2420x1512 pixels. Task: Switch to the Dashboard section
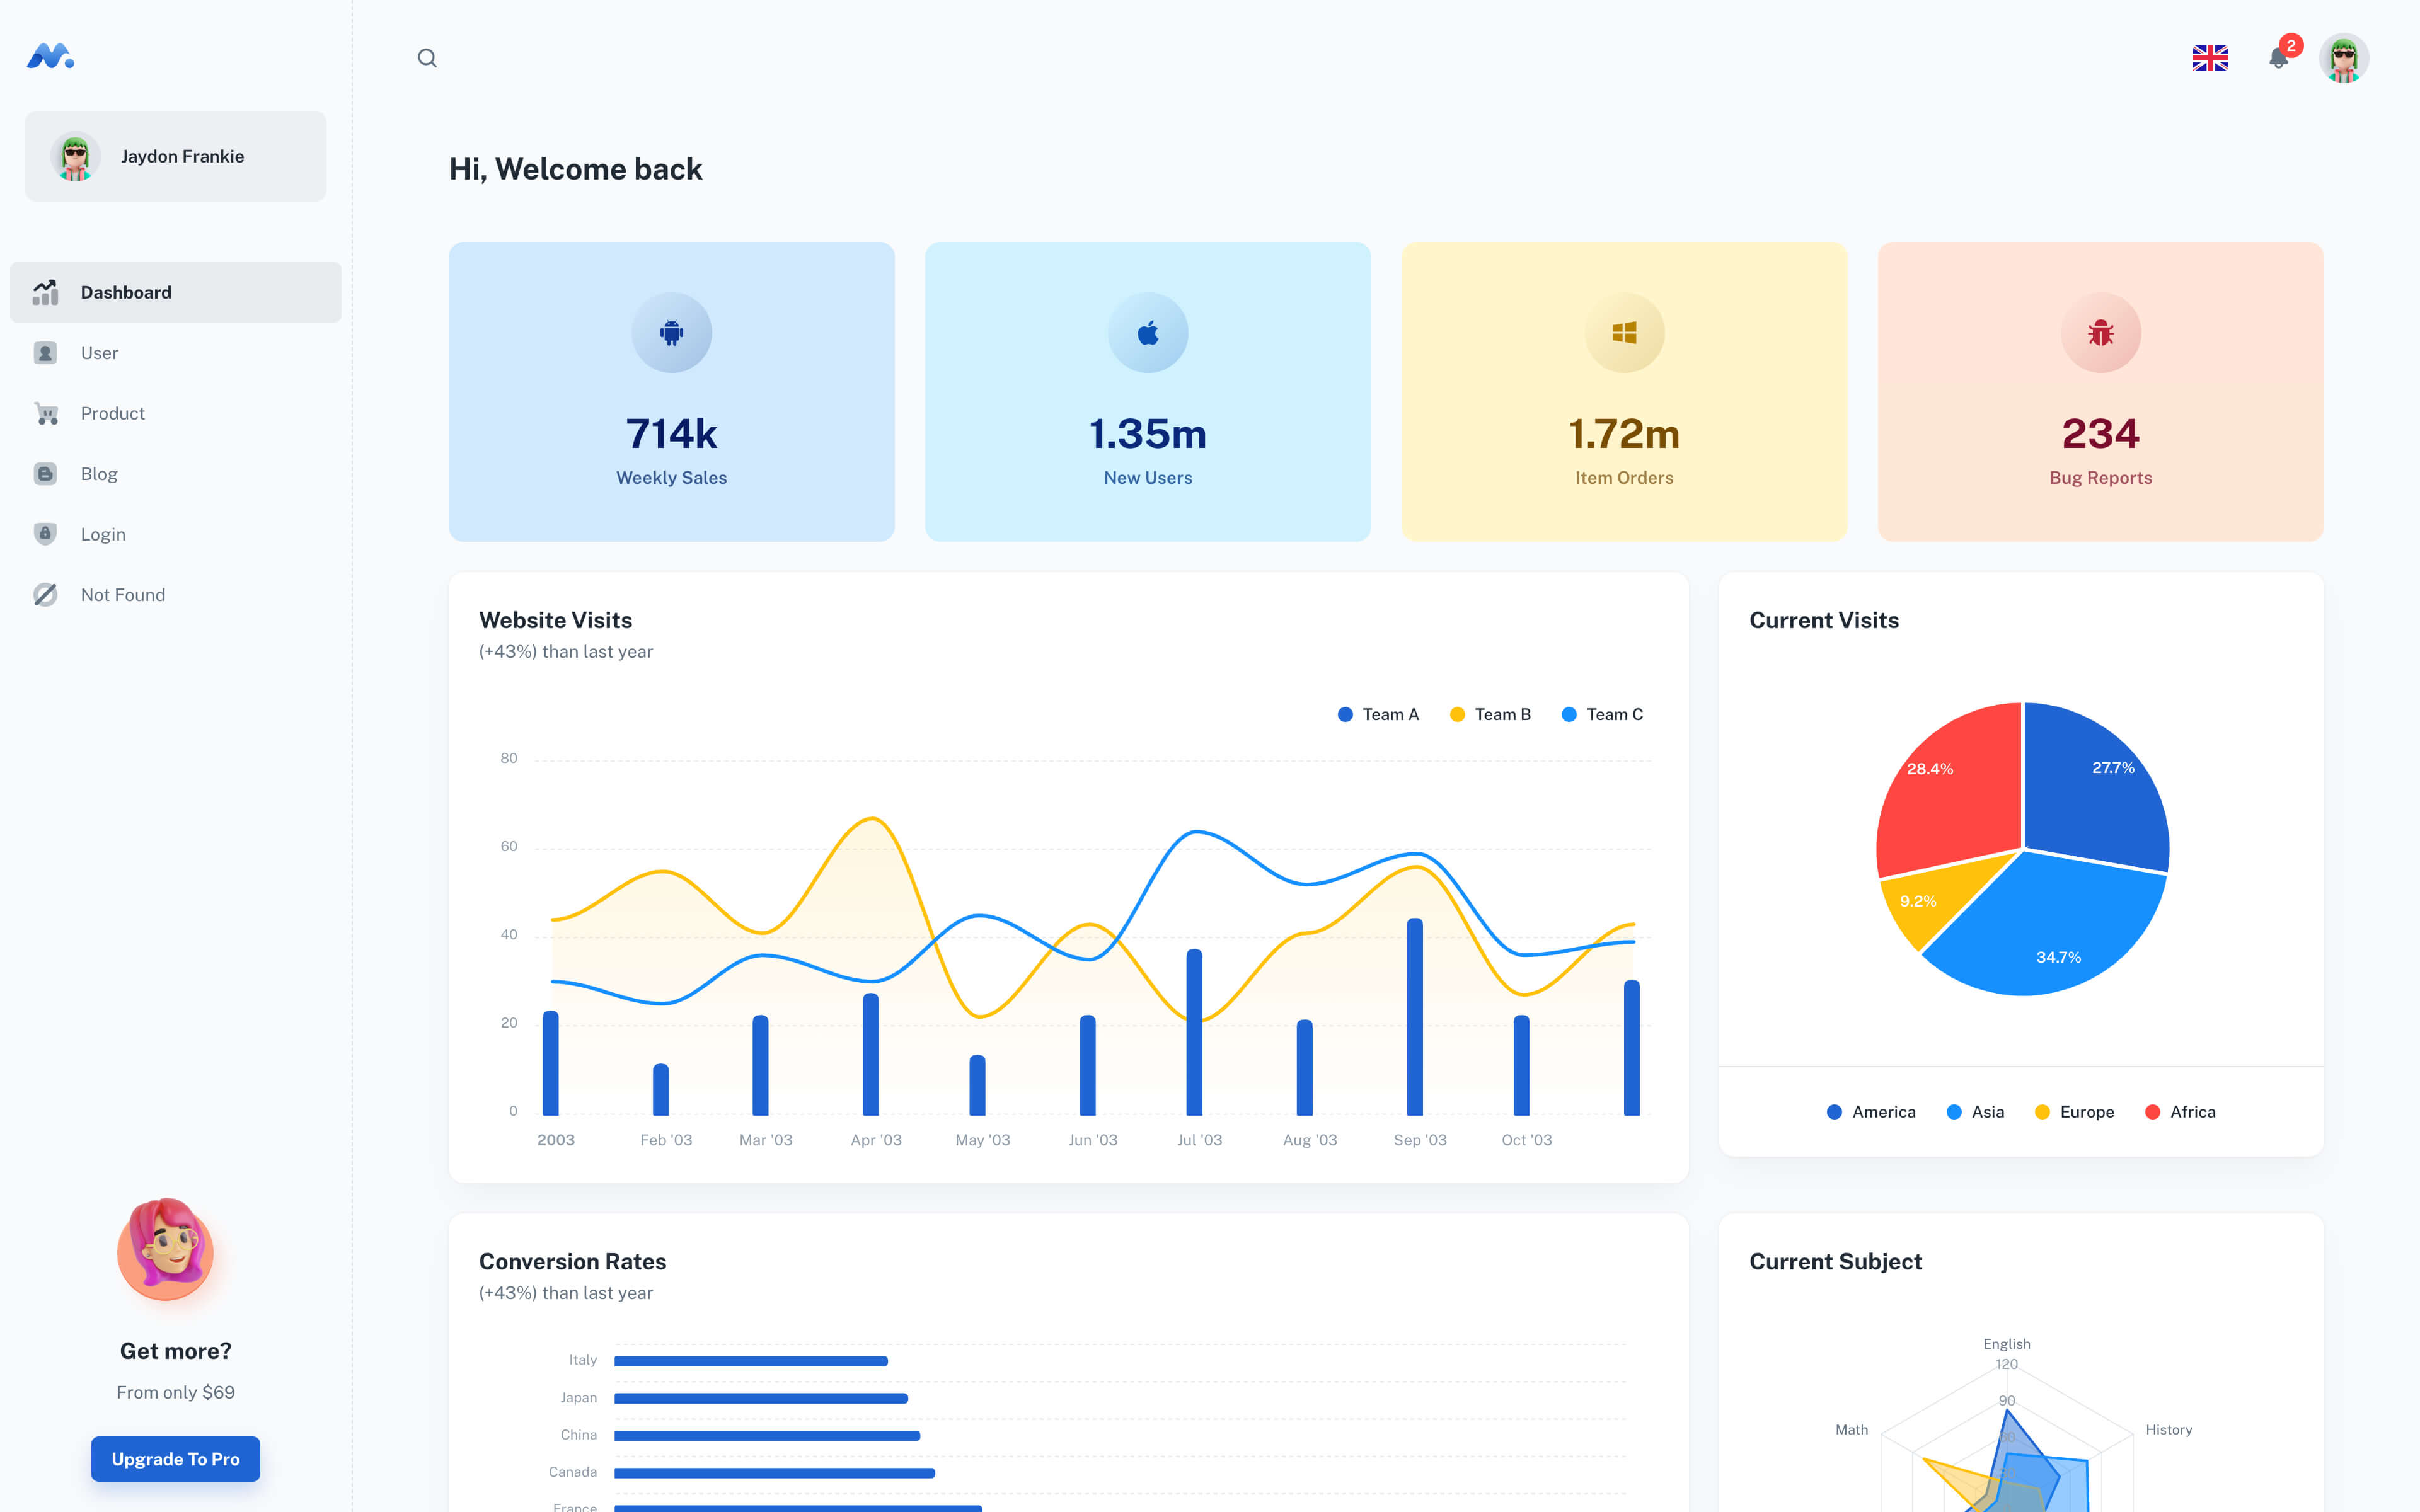(126, 292)
